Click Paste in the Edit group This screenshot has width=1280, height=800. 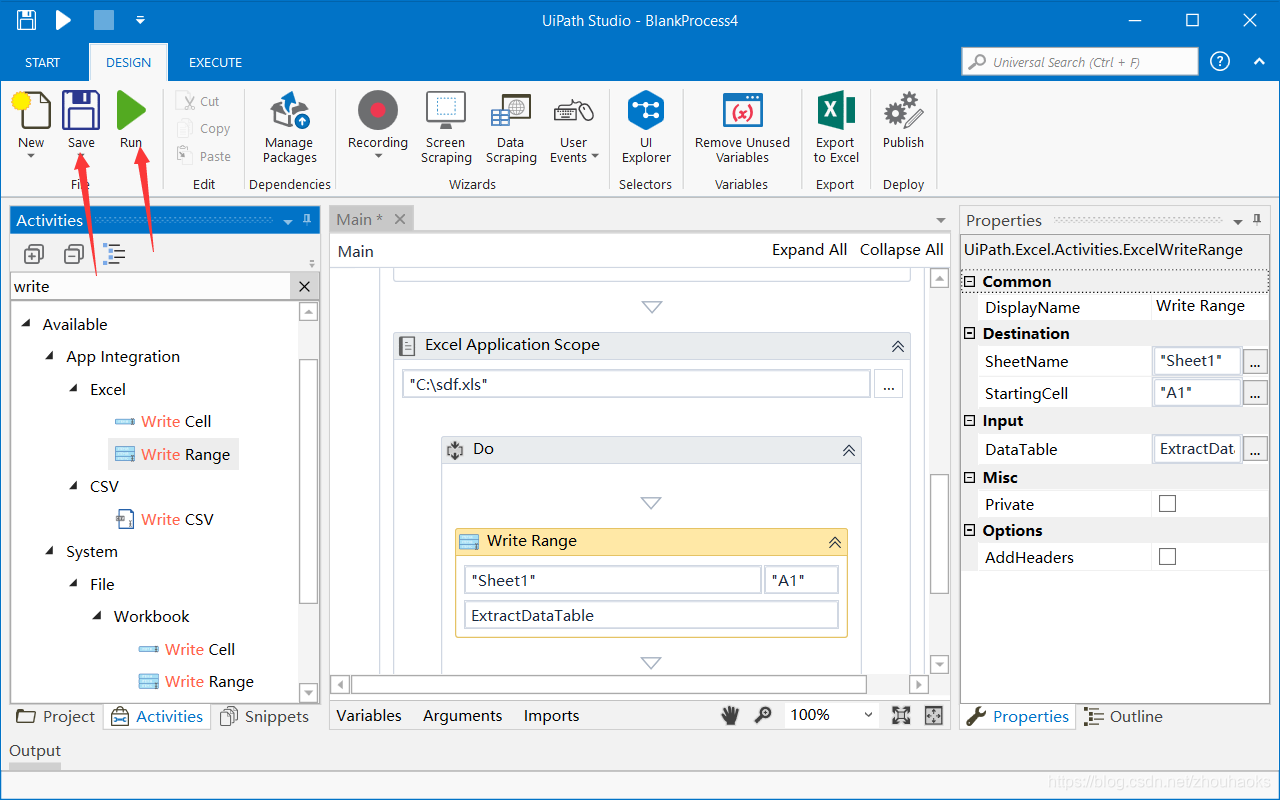tap(203, 156)
